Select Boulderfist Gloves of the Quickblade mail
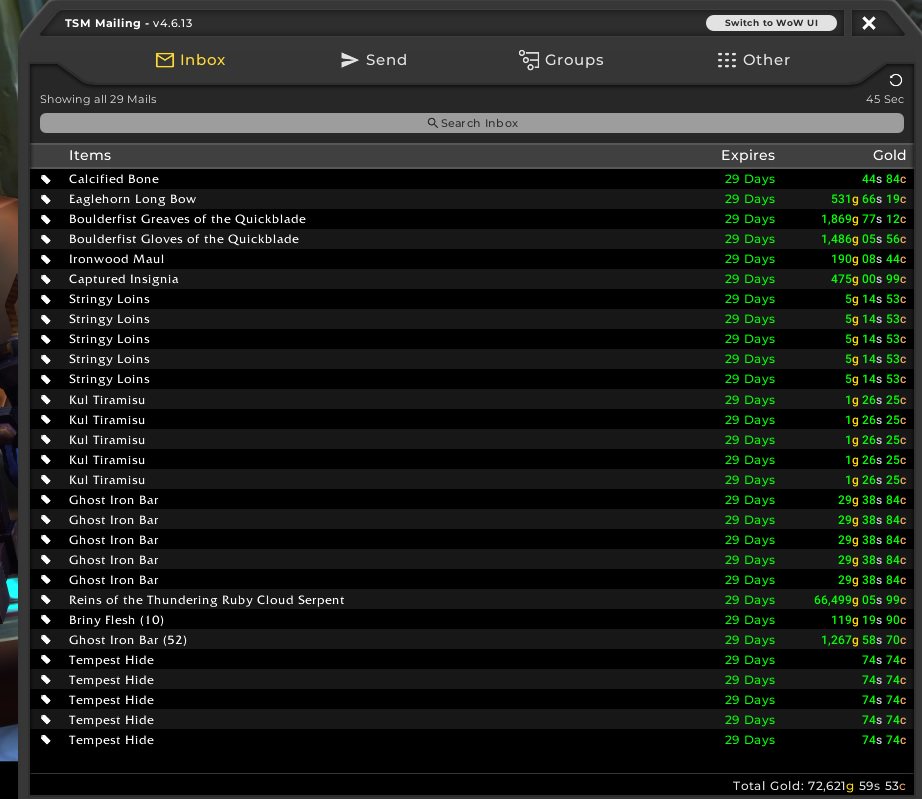 coord(183,239)
